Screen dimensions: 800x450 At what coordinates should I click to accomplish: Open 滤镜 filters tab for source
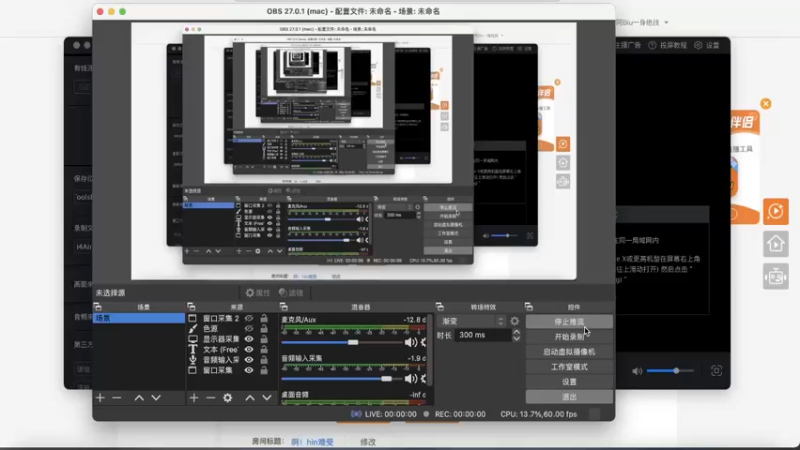pyautogui.click(x=291, y=293)
